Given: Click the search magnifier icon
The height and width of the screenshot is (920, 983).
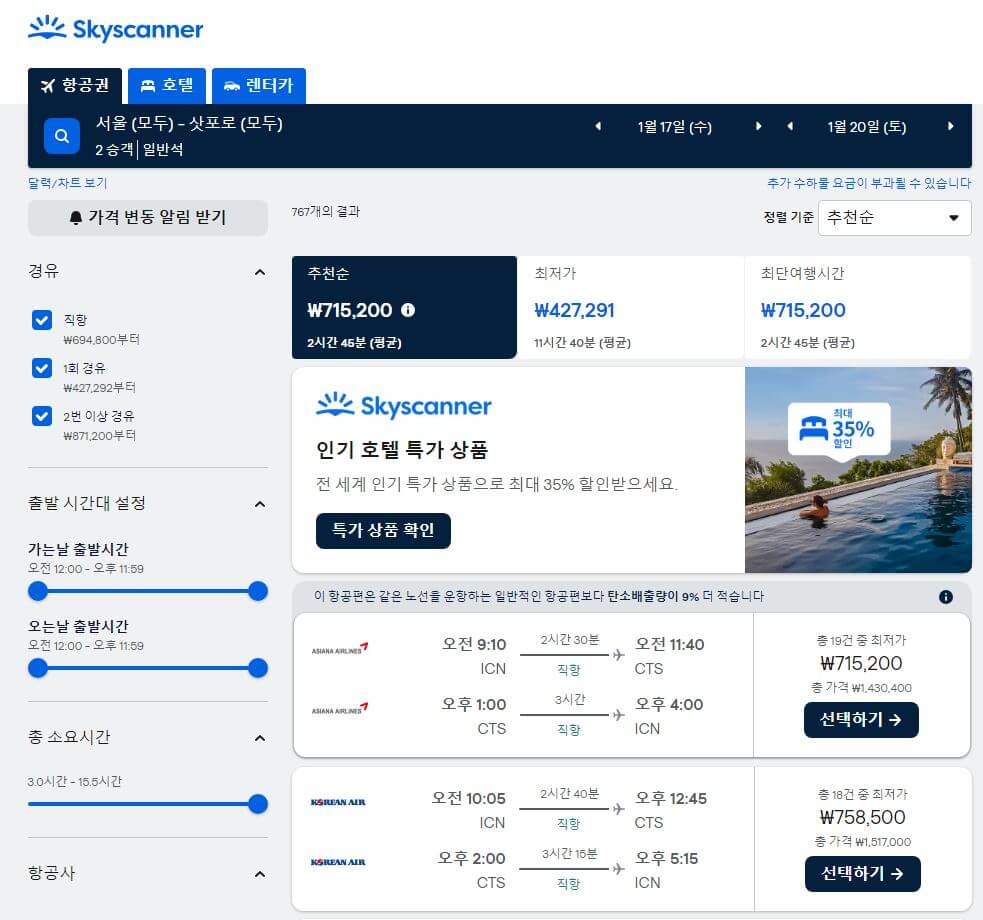Looking at the screenshot, I should click(61, 136).
